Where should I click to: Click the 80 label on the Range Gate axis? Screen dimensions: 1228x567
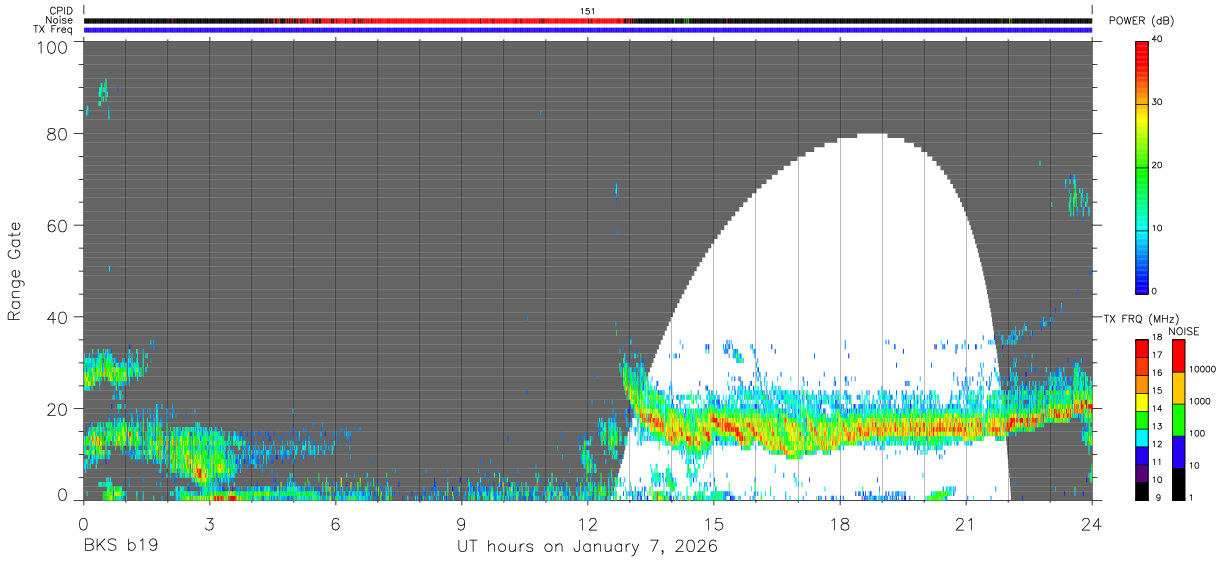tap(58, 134)
